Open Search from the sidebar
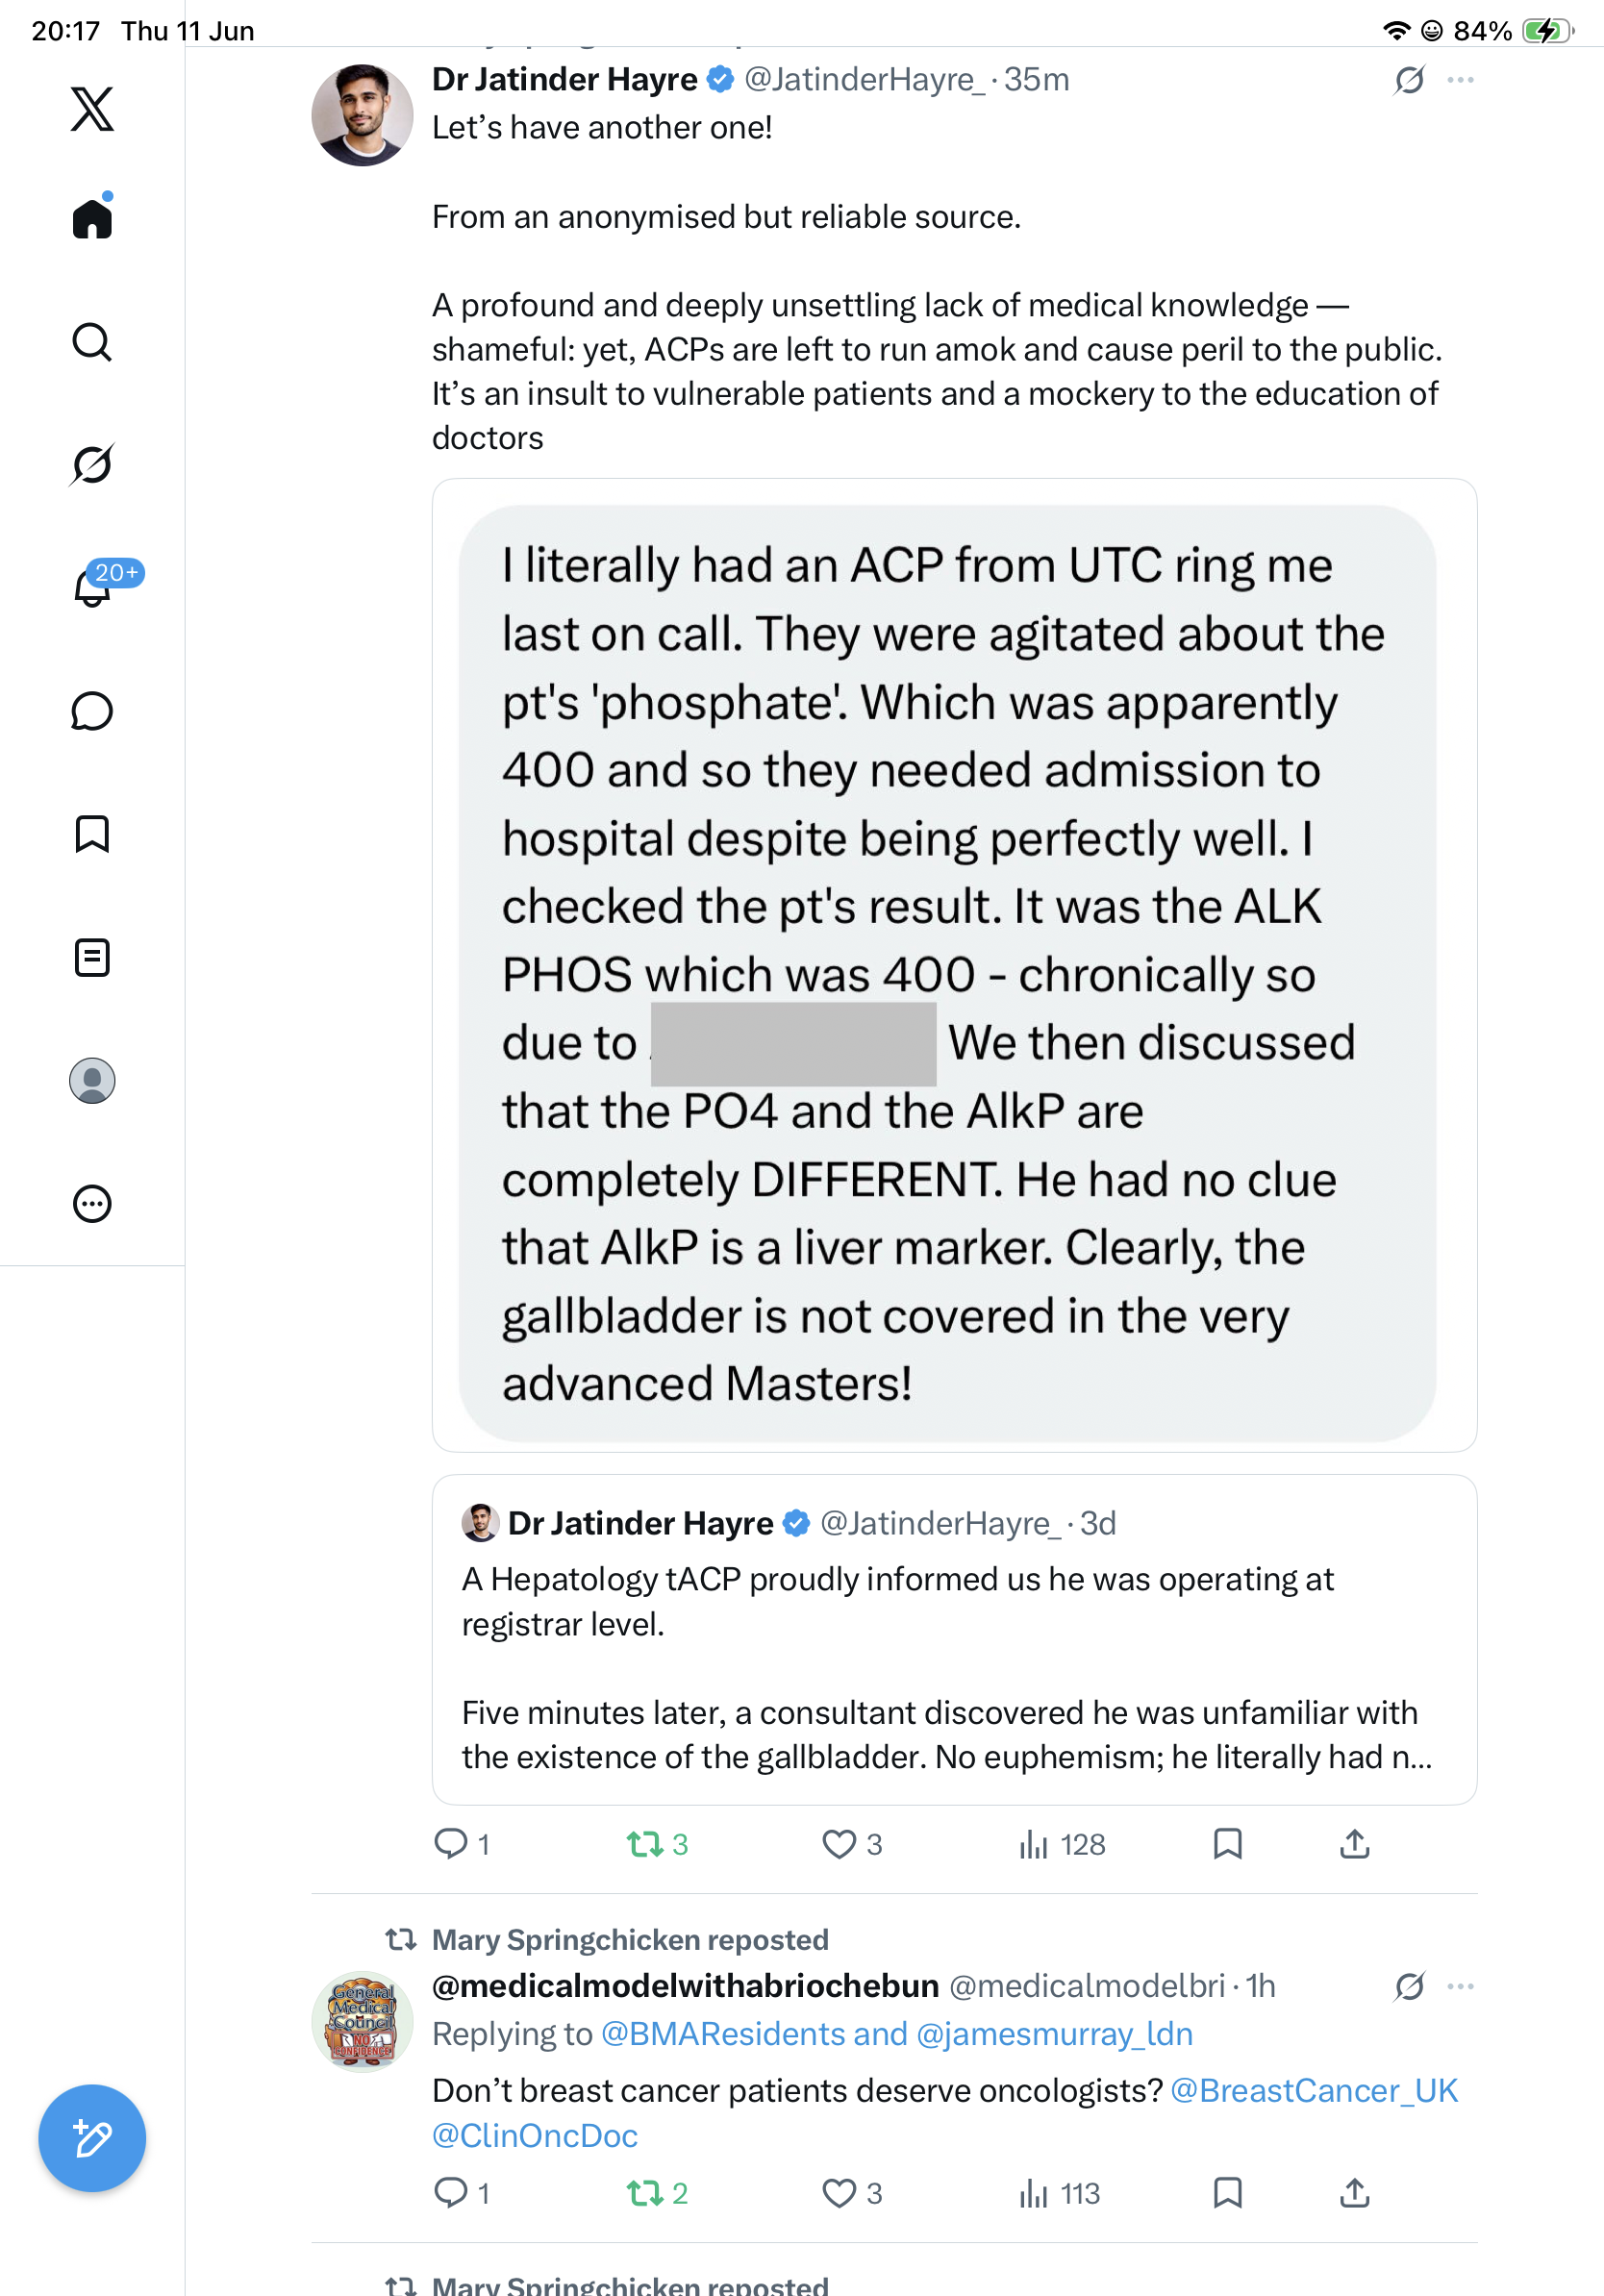1604x2296 pixels. (x=92, y=342)
